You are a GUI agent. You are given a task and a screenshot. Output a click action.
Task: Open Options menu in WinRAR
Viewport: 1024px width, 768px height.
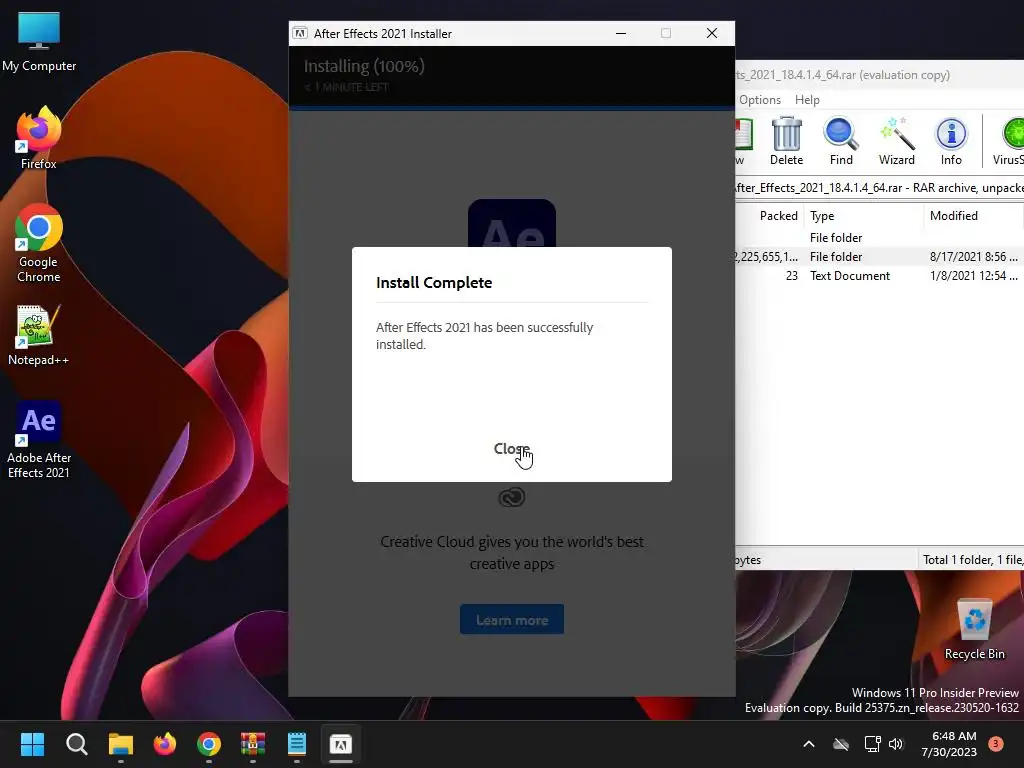760,100
